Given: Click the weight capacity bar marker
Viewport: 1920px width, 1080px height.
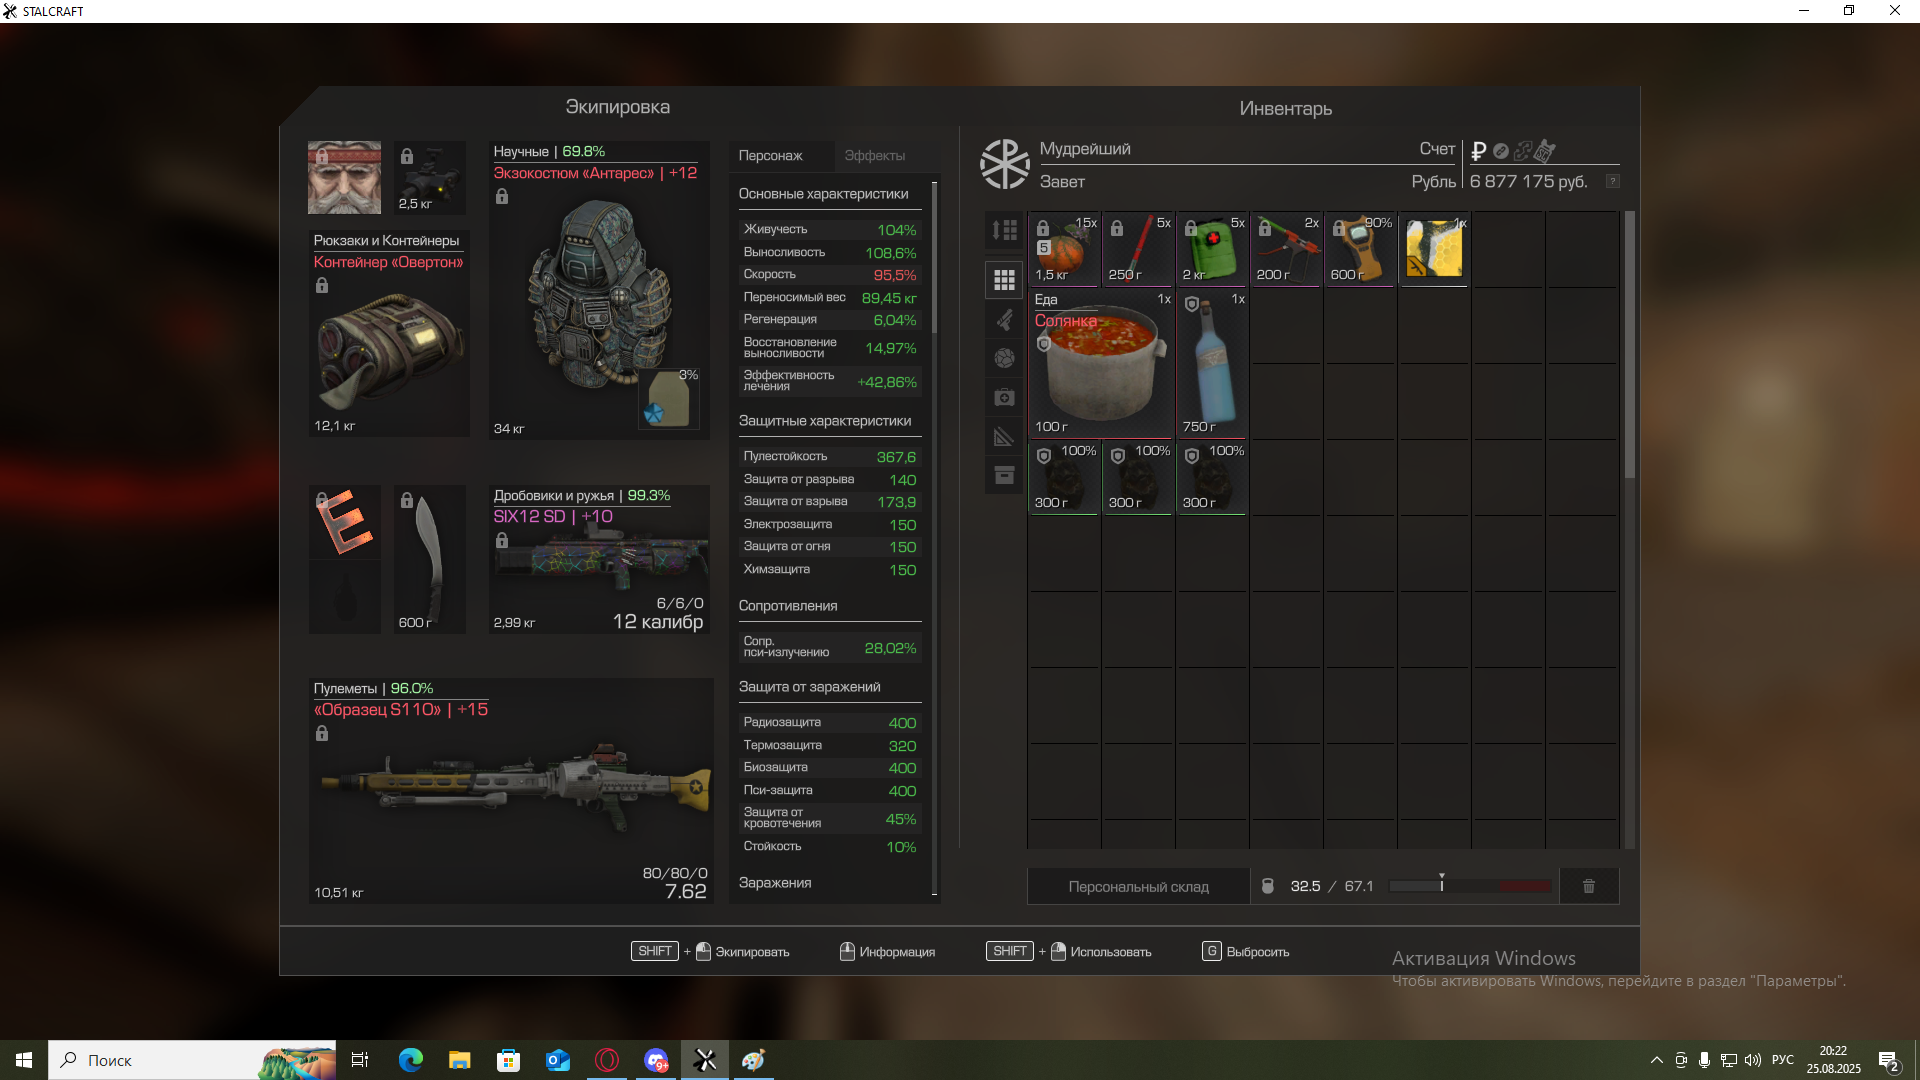Looking at the screenshot, I should pyautogui.click(x=1441, y=884).
